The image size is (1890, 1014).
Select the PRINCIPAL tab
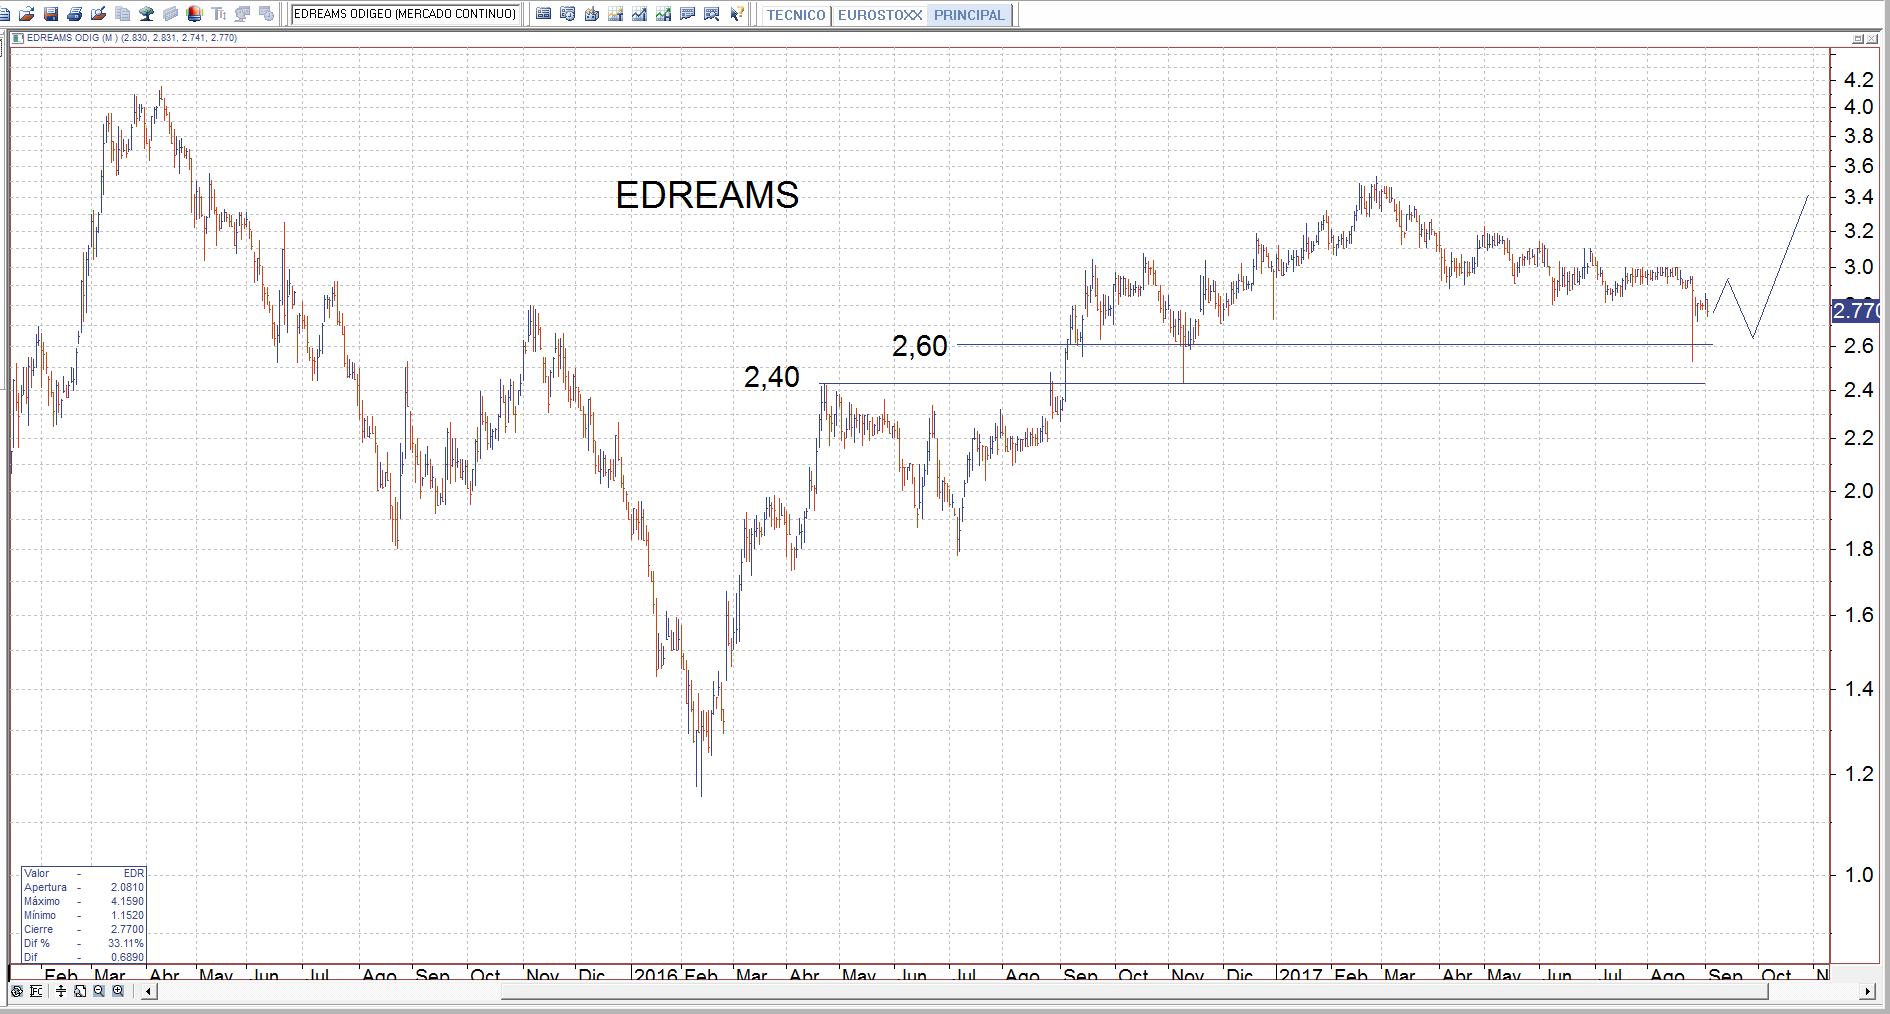pyautogui.click(x=969, y=15)
